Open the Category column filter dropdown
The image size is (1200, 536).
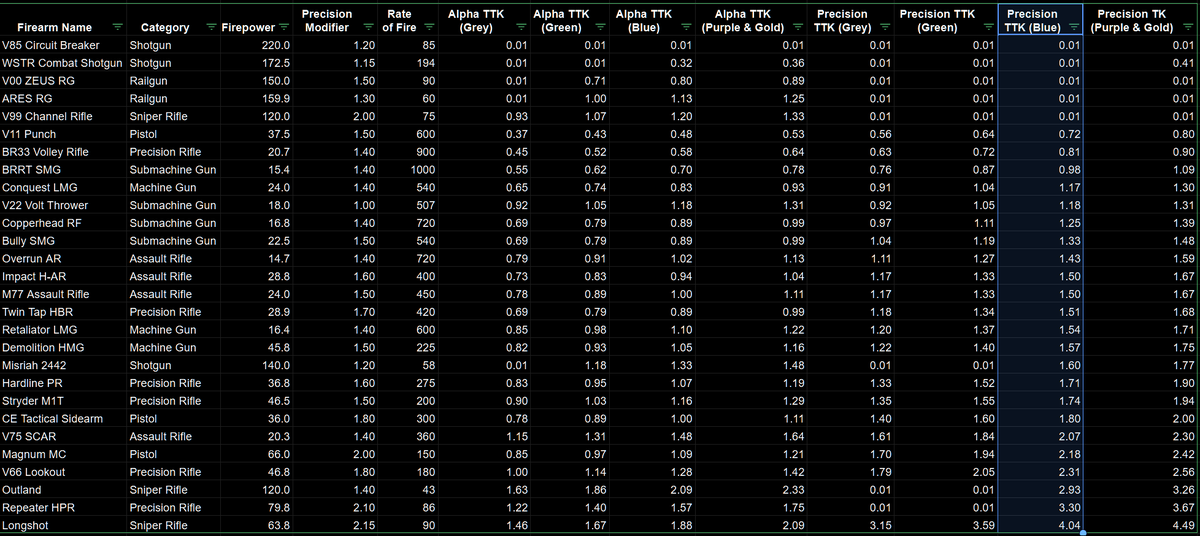210,27
